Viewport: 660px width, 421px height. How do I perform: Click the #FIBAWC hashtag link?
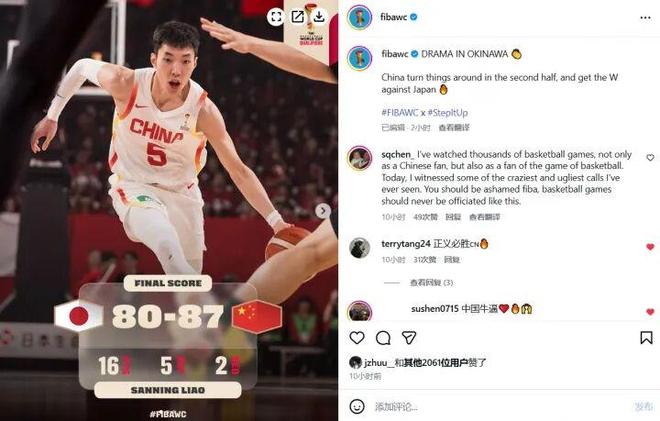click(399, 113)
